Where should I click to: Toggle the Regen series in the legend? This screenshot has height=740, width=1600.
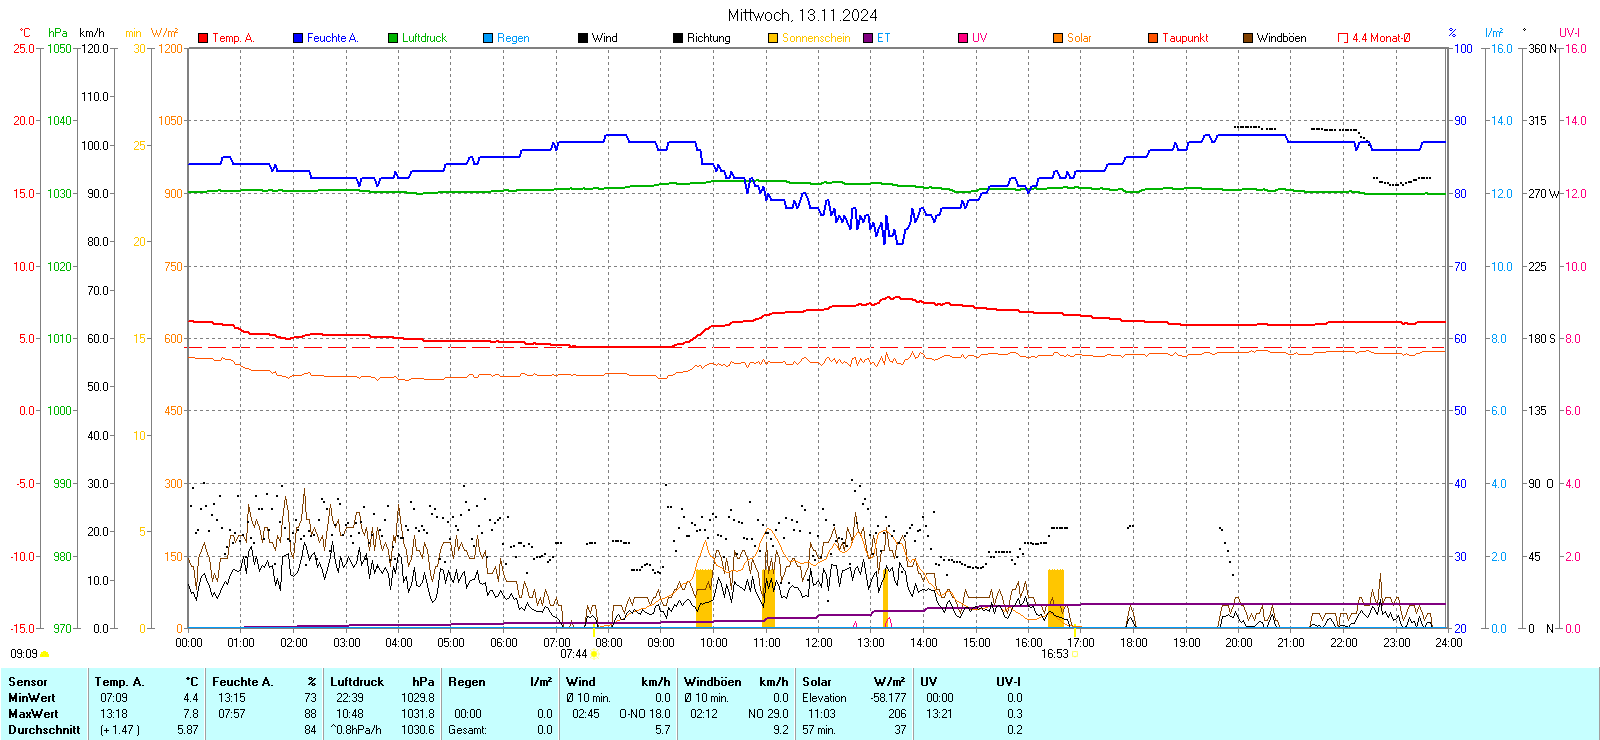click(513, 38)
